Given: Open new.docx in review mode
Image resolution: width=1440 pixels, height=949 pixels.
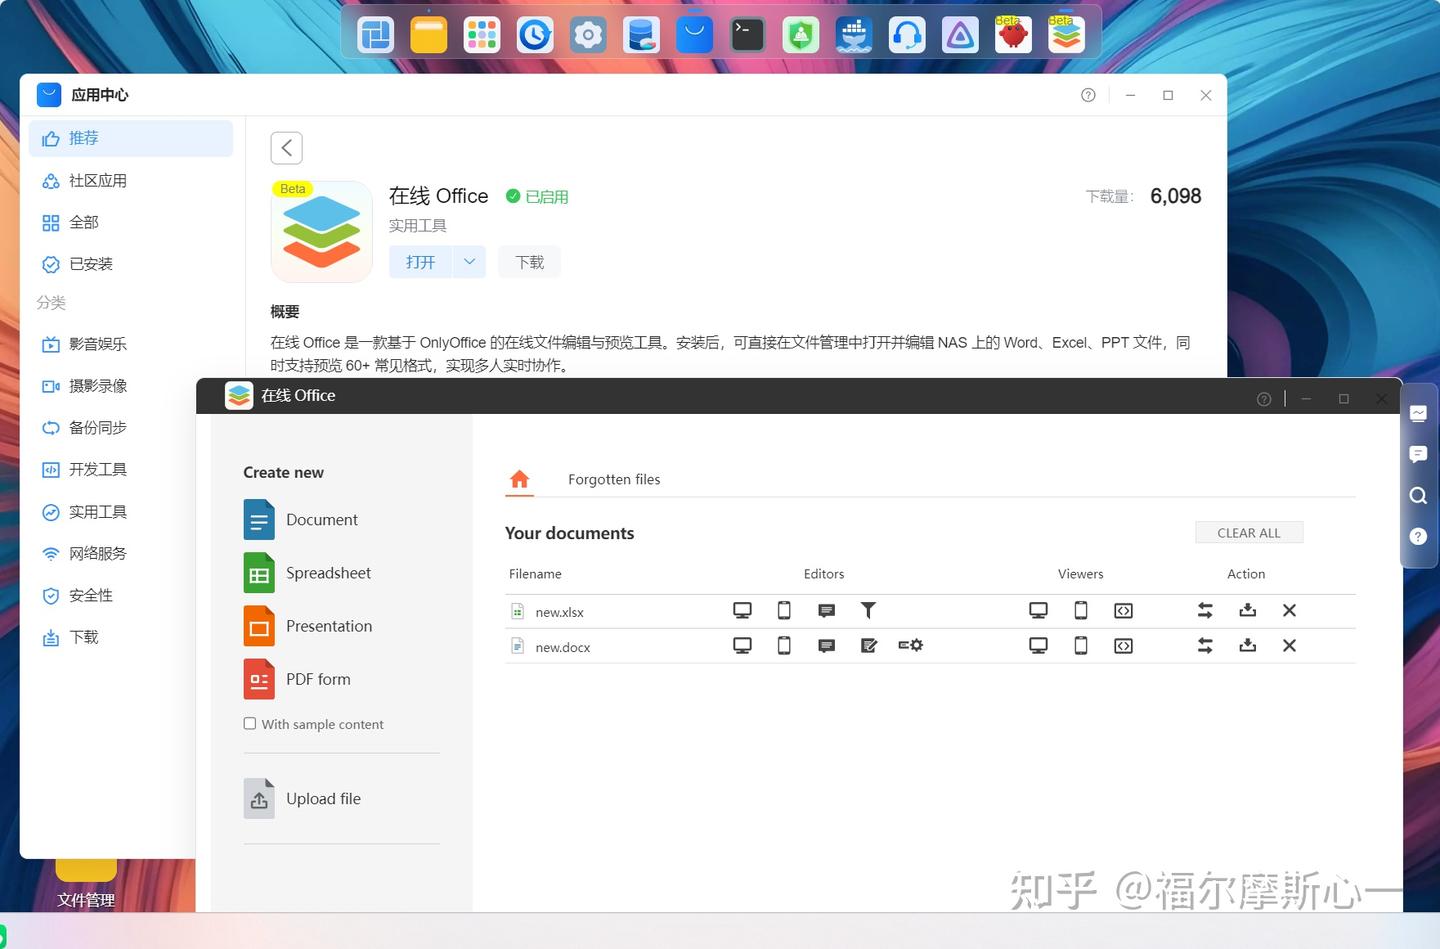Looking at the screenshot, I should 868,645.
